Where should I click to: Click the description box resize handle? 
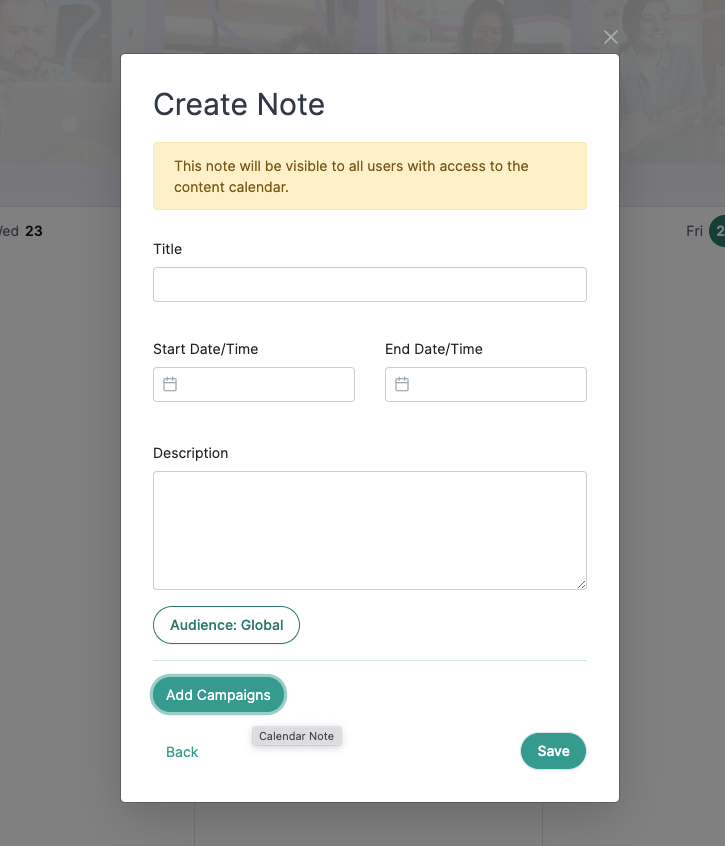(581, 584)
